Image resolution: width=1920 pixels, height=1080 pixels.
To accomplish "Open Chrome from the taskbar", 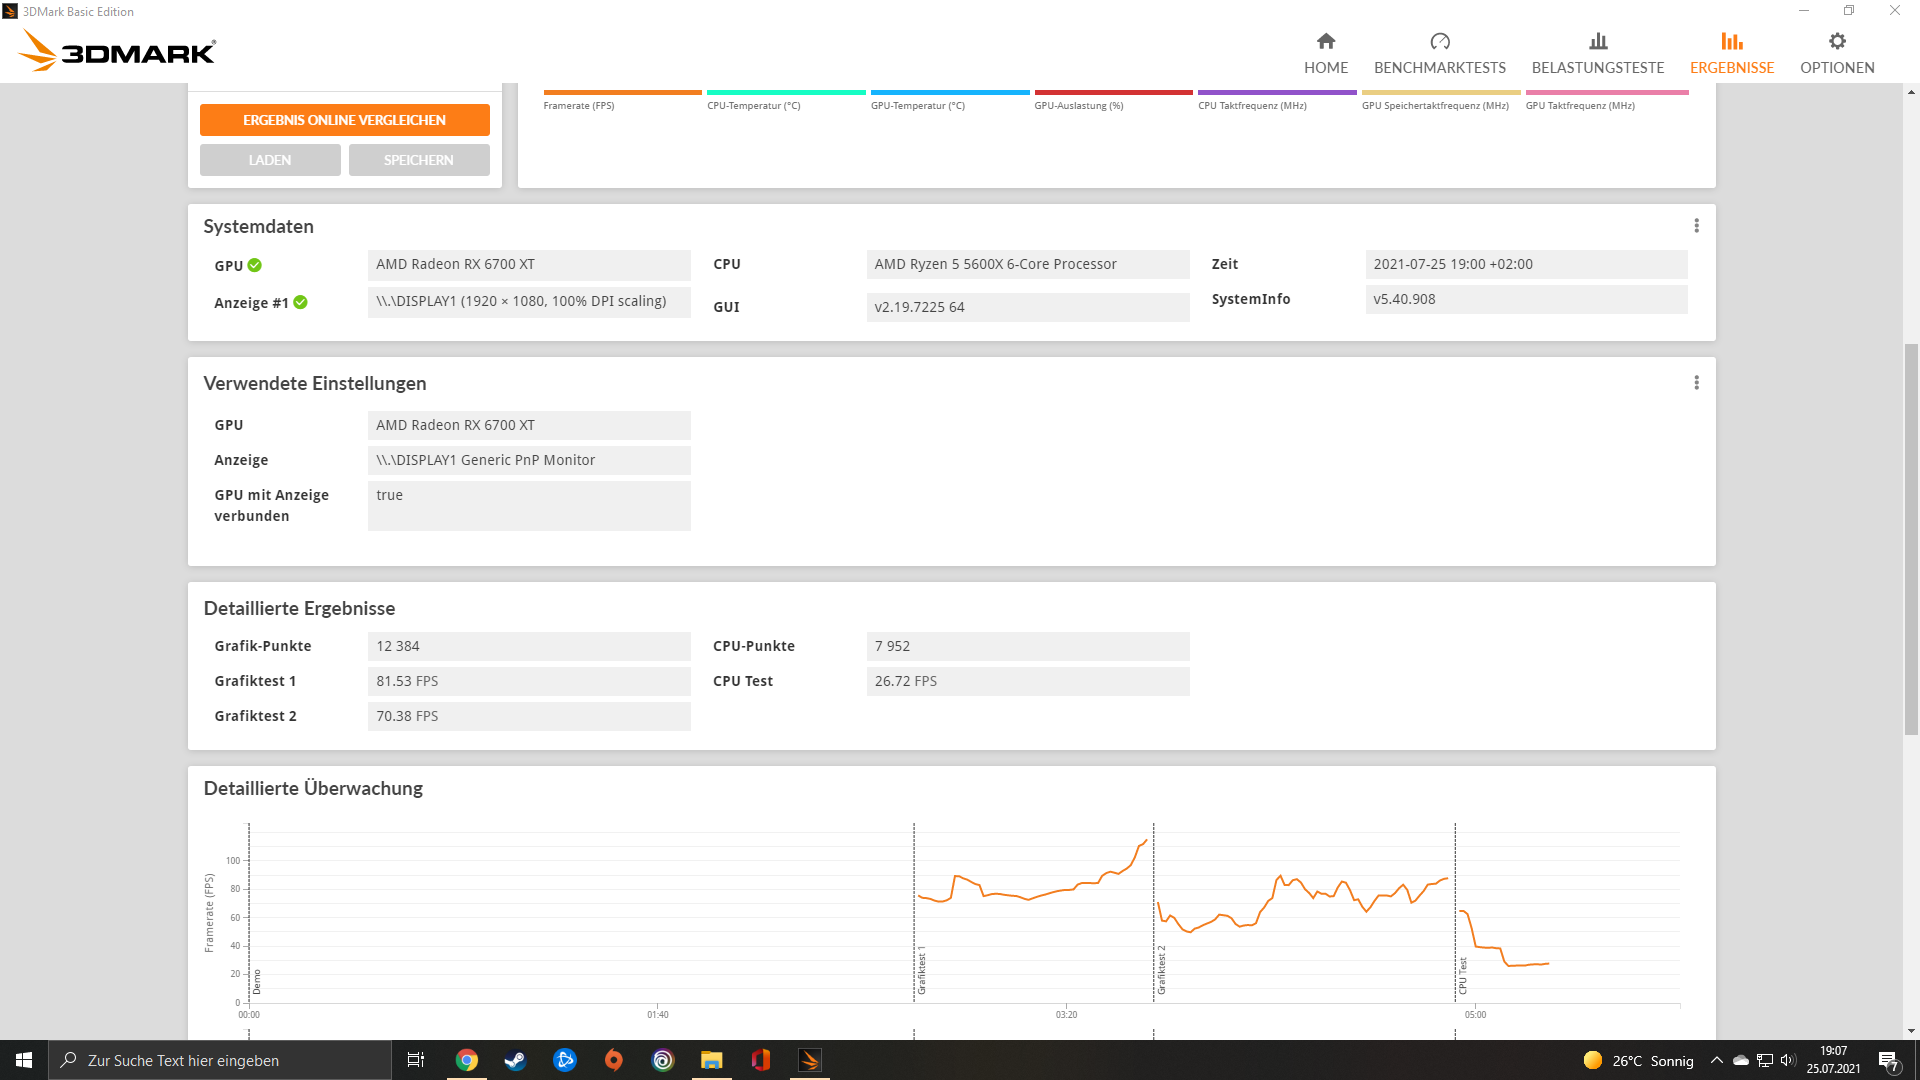I will pos(467,1060).
